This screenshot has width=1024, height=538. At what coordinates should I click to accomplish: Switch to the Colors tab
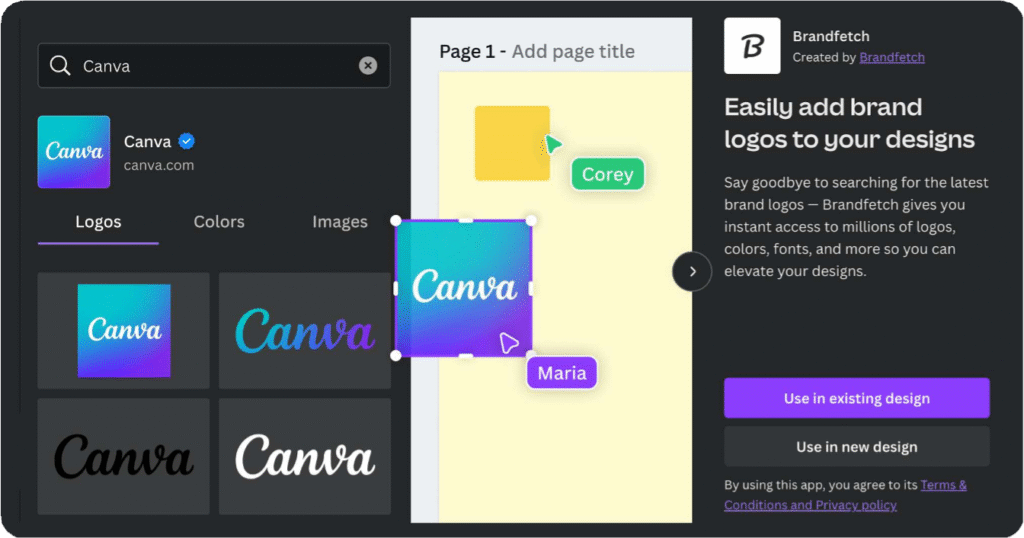point(219,222)
